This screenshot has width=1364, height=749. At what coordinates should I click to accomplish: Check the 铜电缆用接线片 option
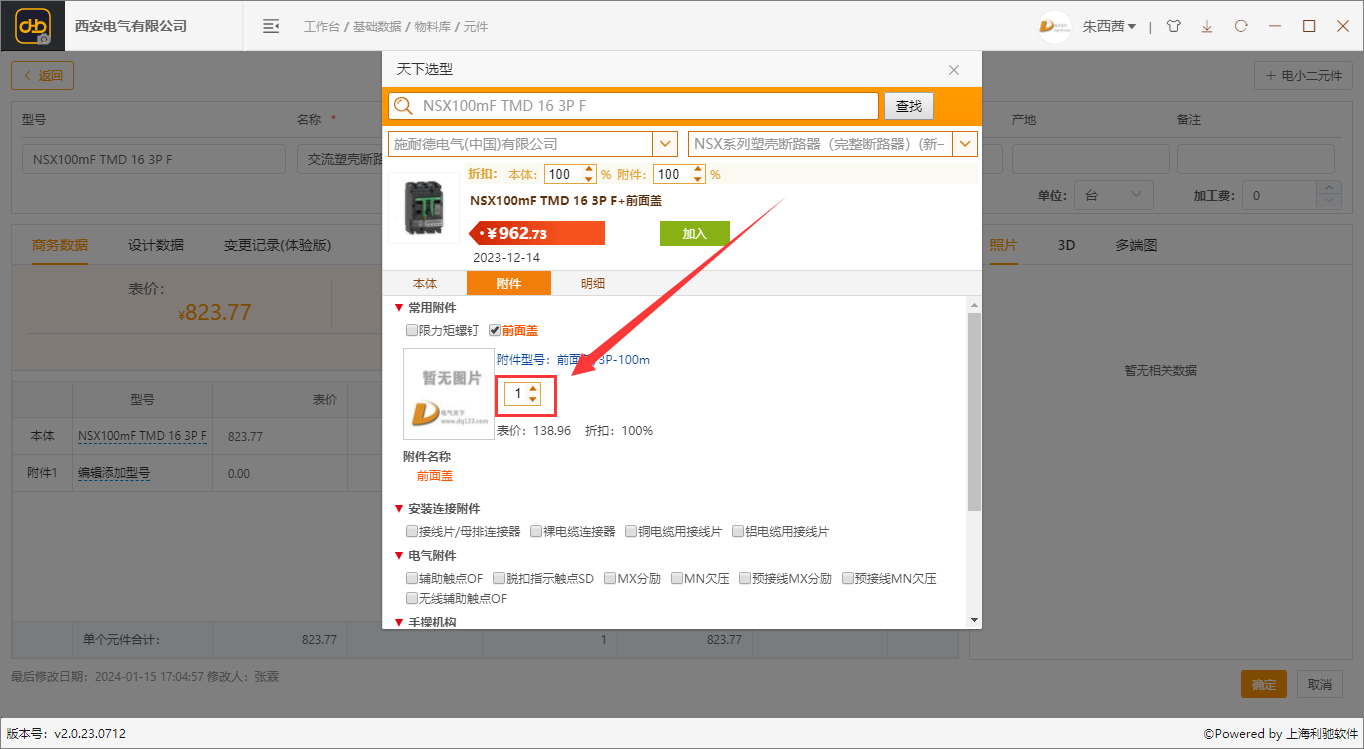pos(631,531)
